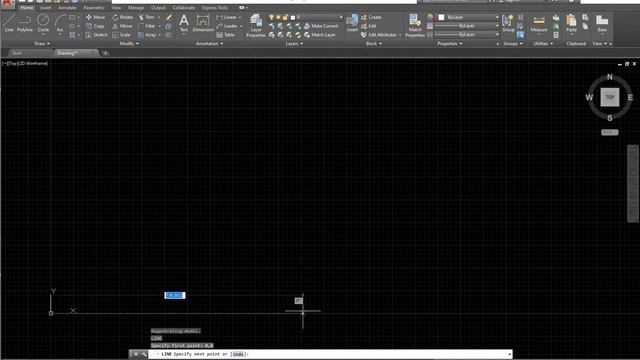Click the highlighted dynamic length input box
640x360 pixels.
click(x=175, y=295)
